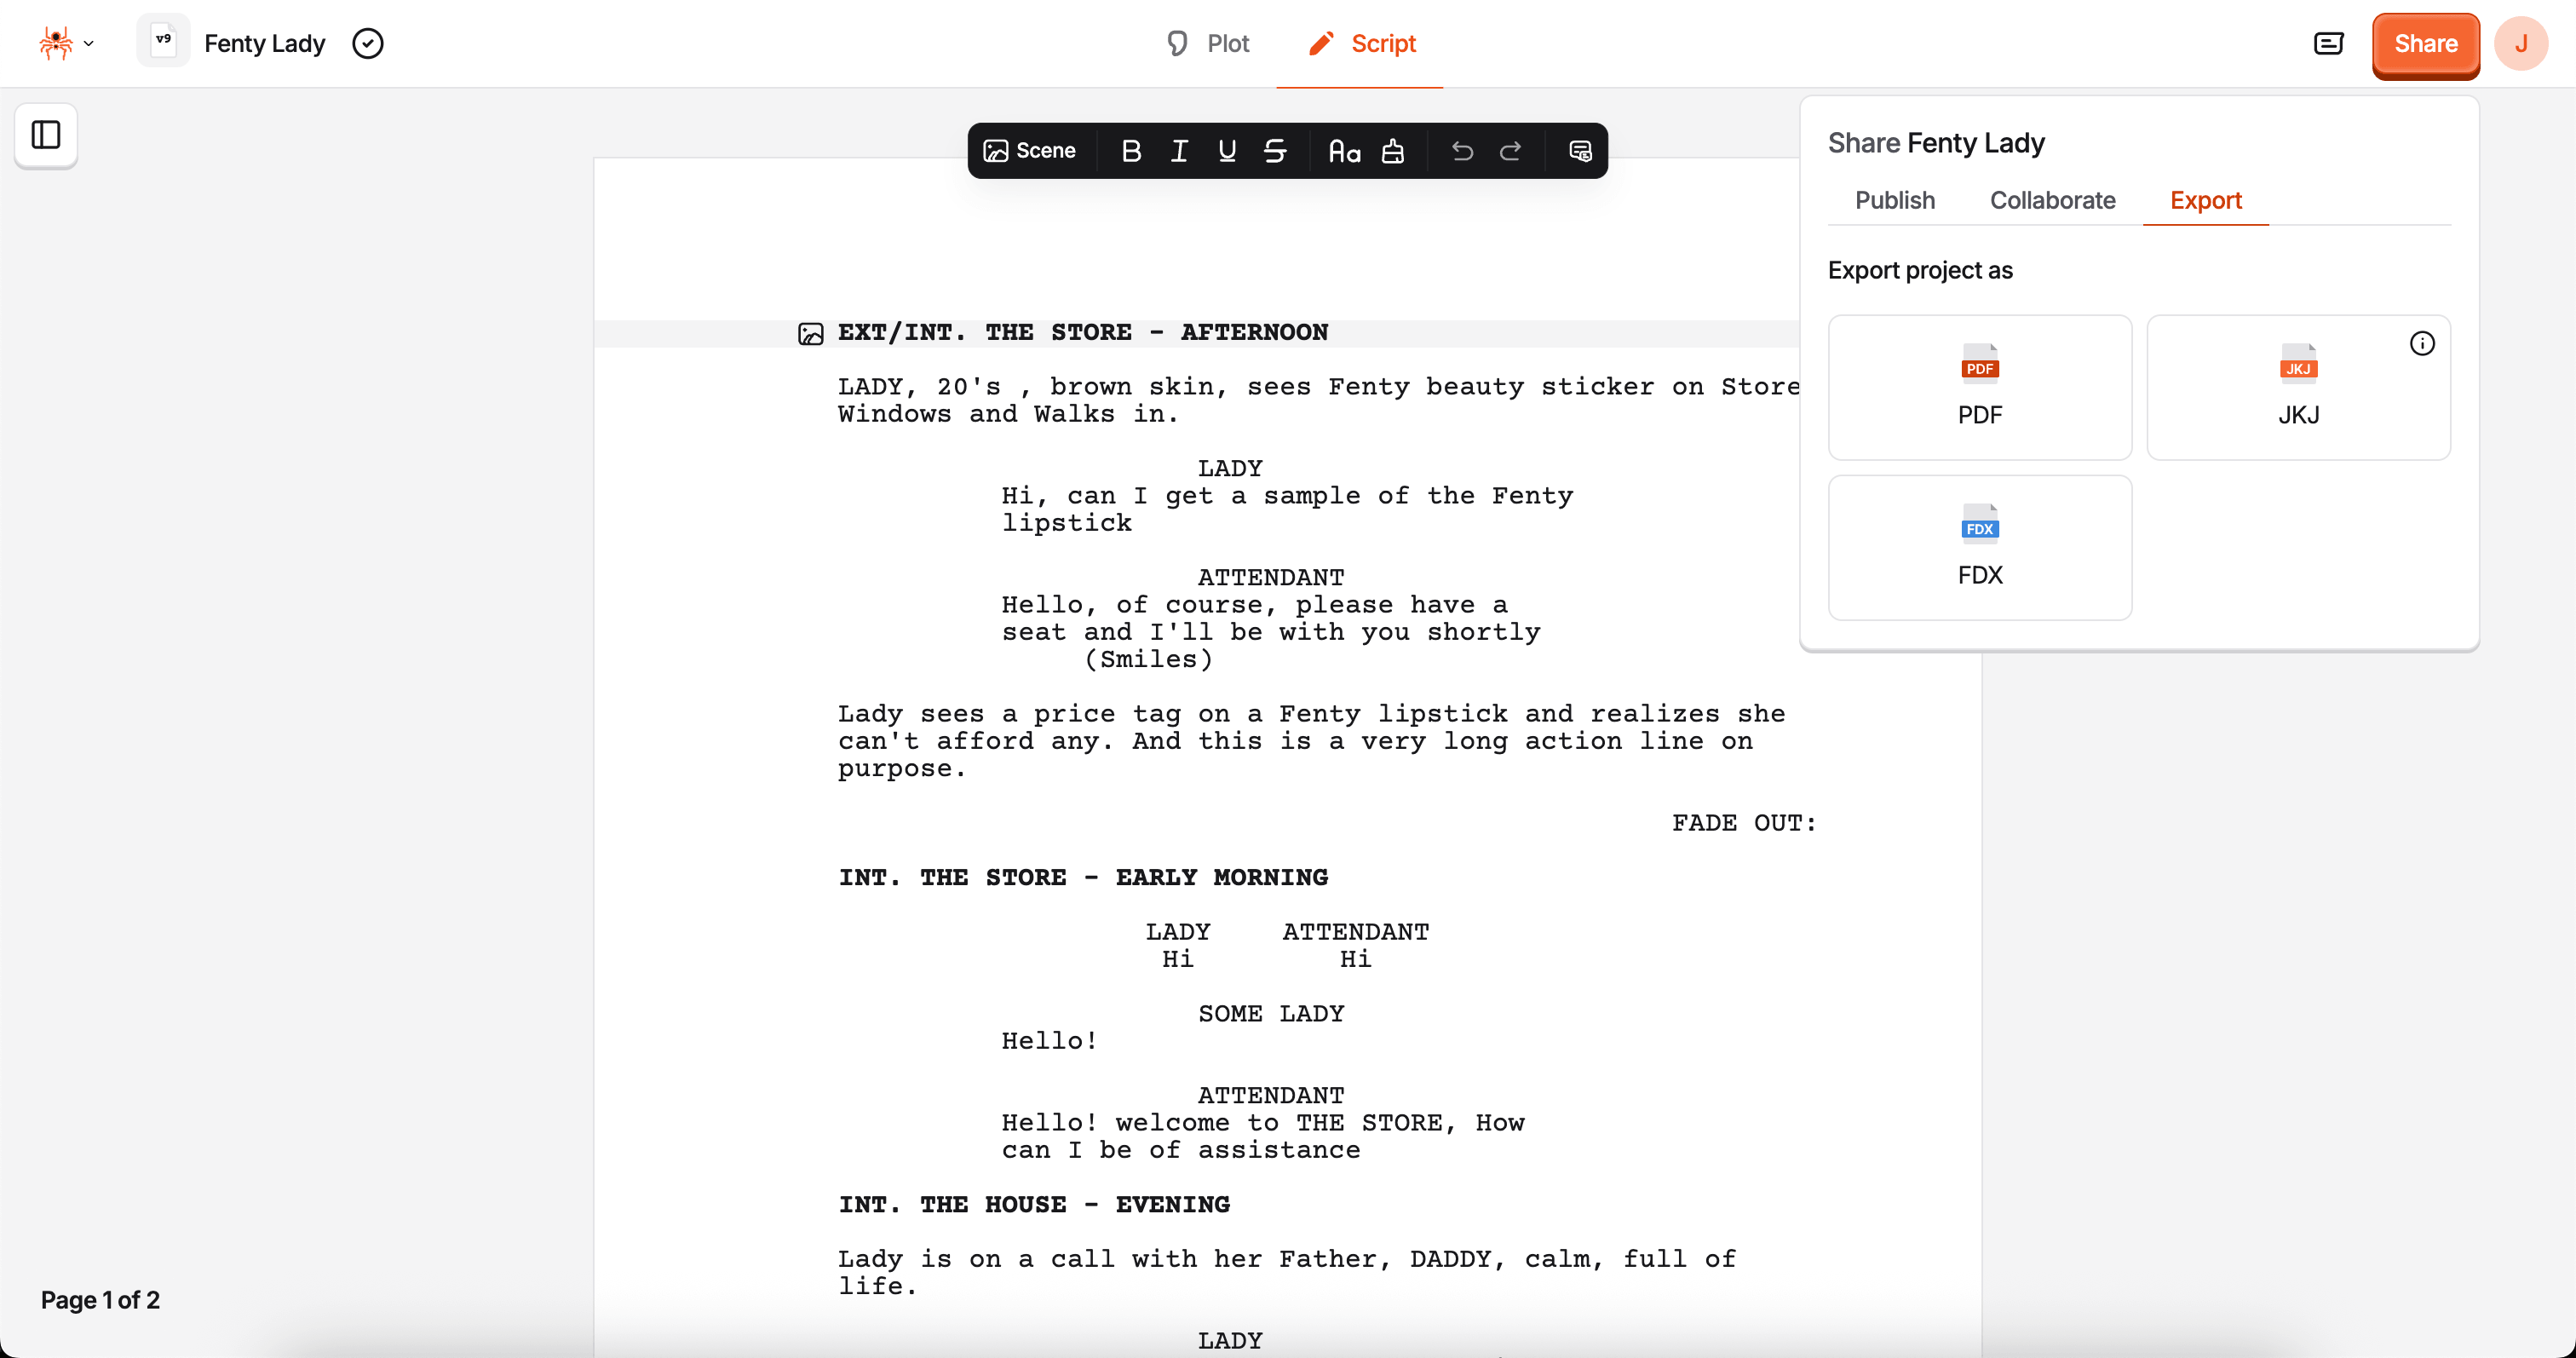
Task: Open the Publish tab
Action: (x=1894, y=200)
